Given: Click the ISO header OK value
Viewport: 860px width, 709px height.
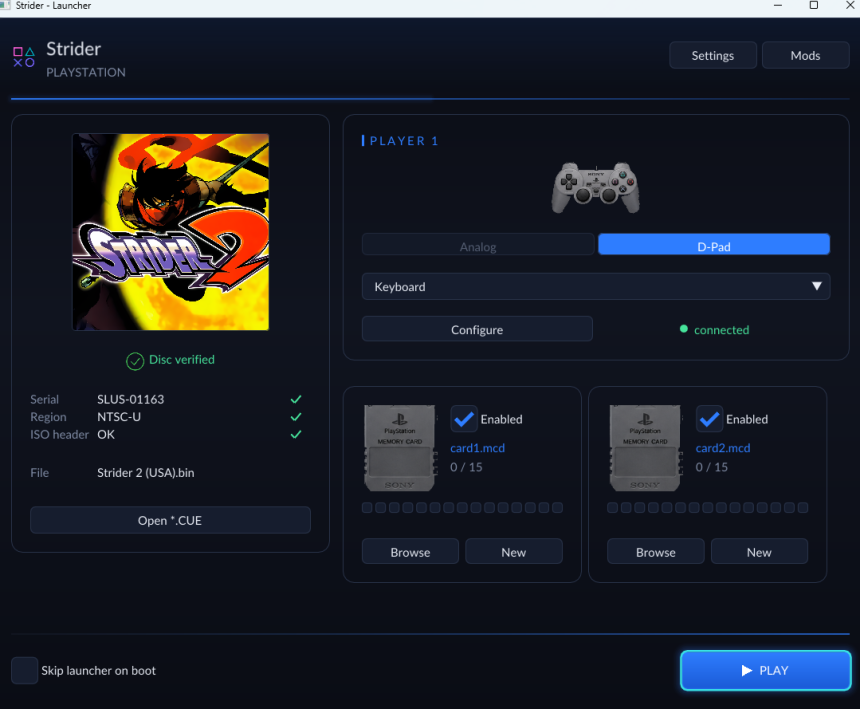Looking at the screenshot, I should (106, 434).
